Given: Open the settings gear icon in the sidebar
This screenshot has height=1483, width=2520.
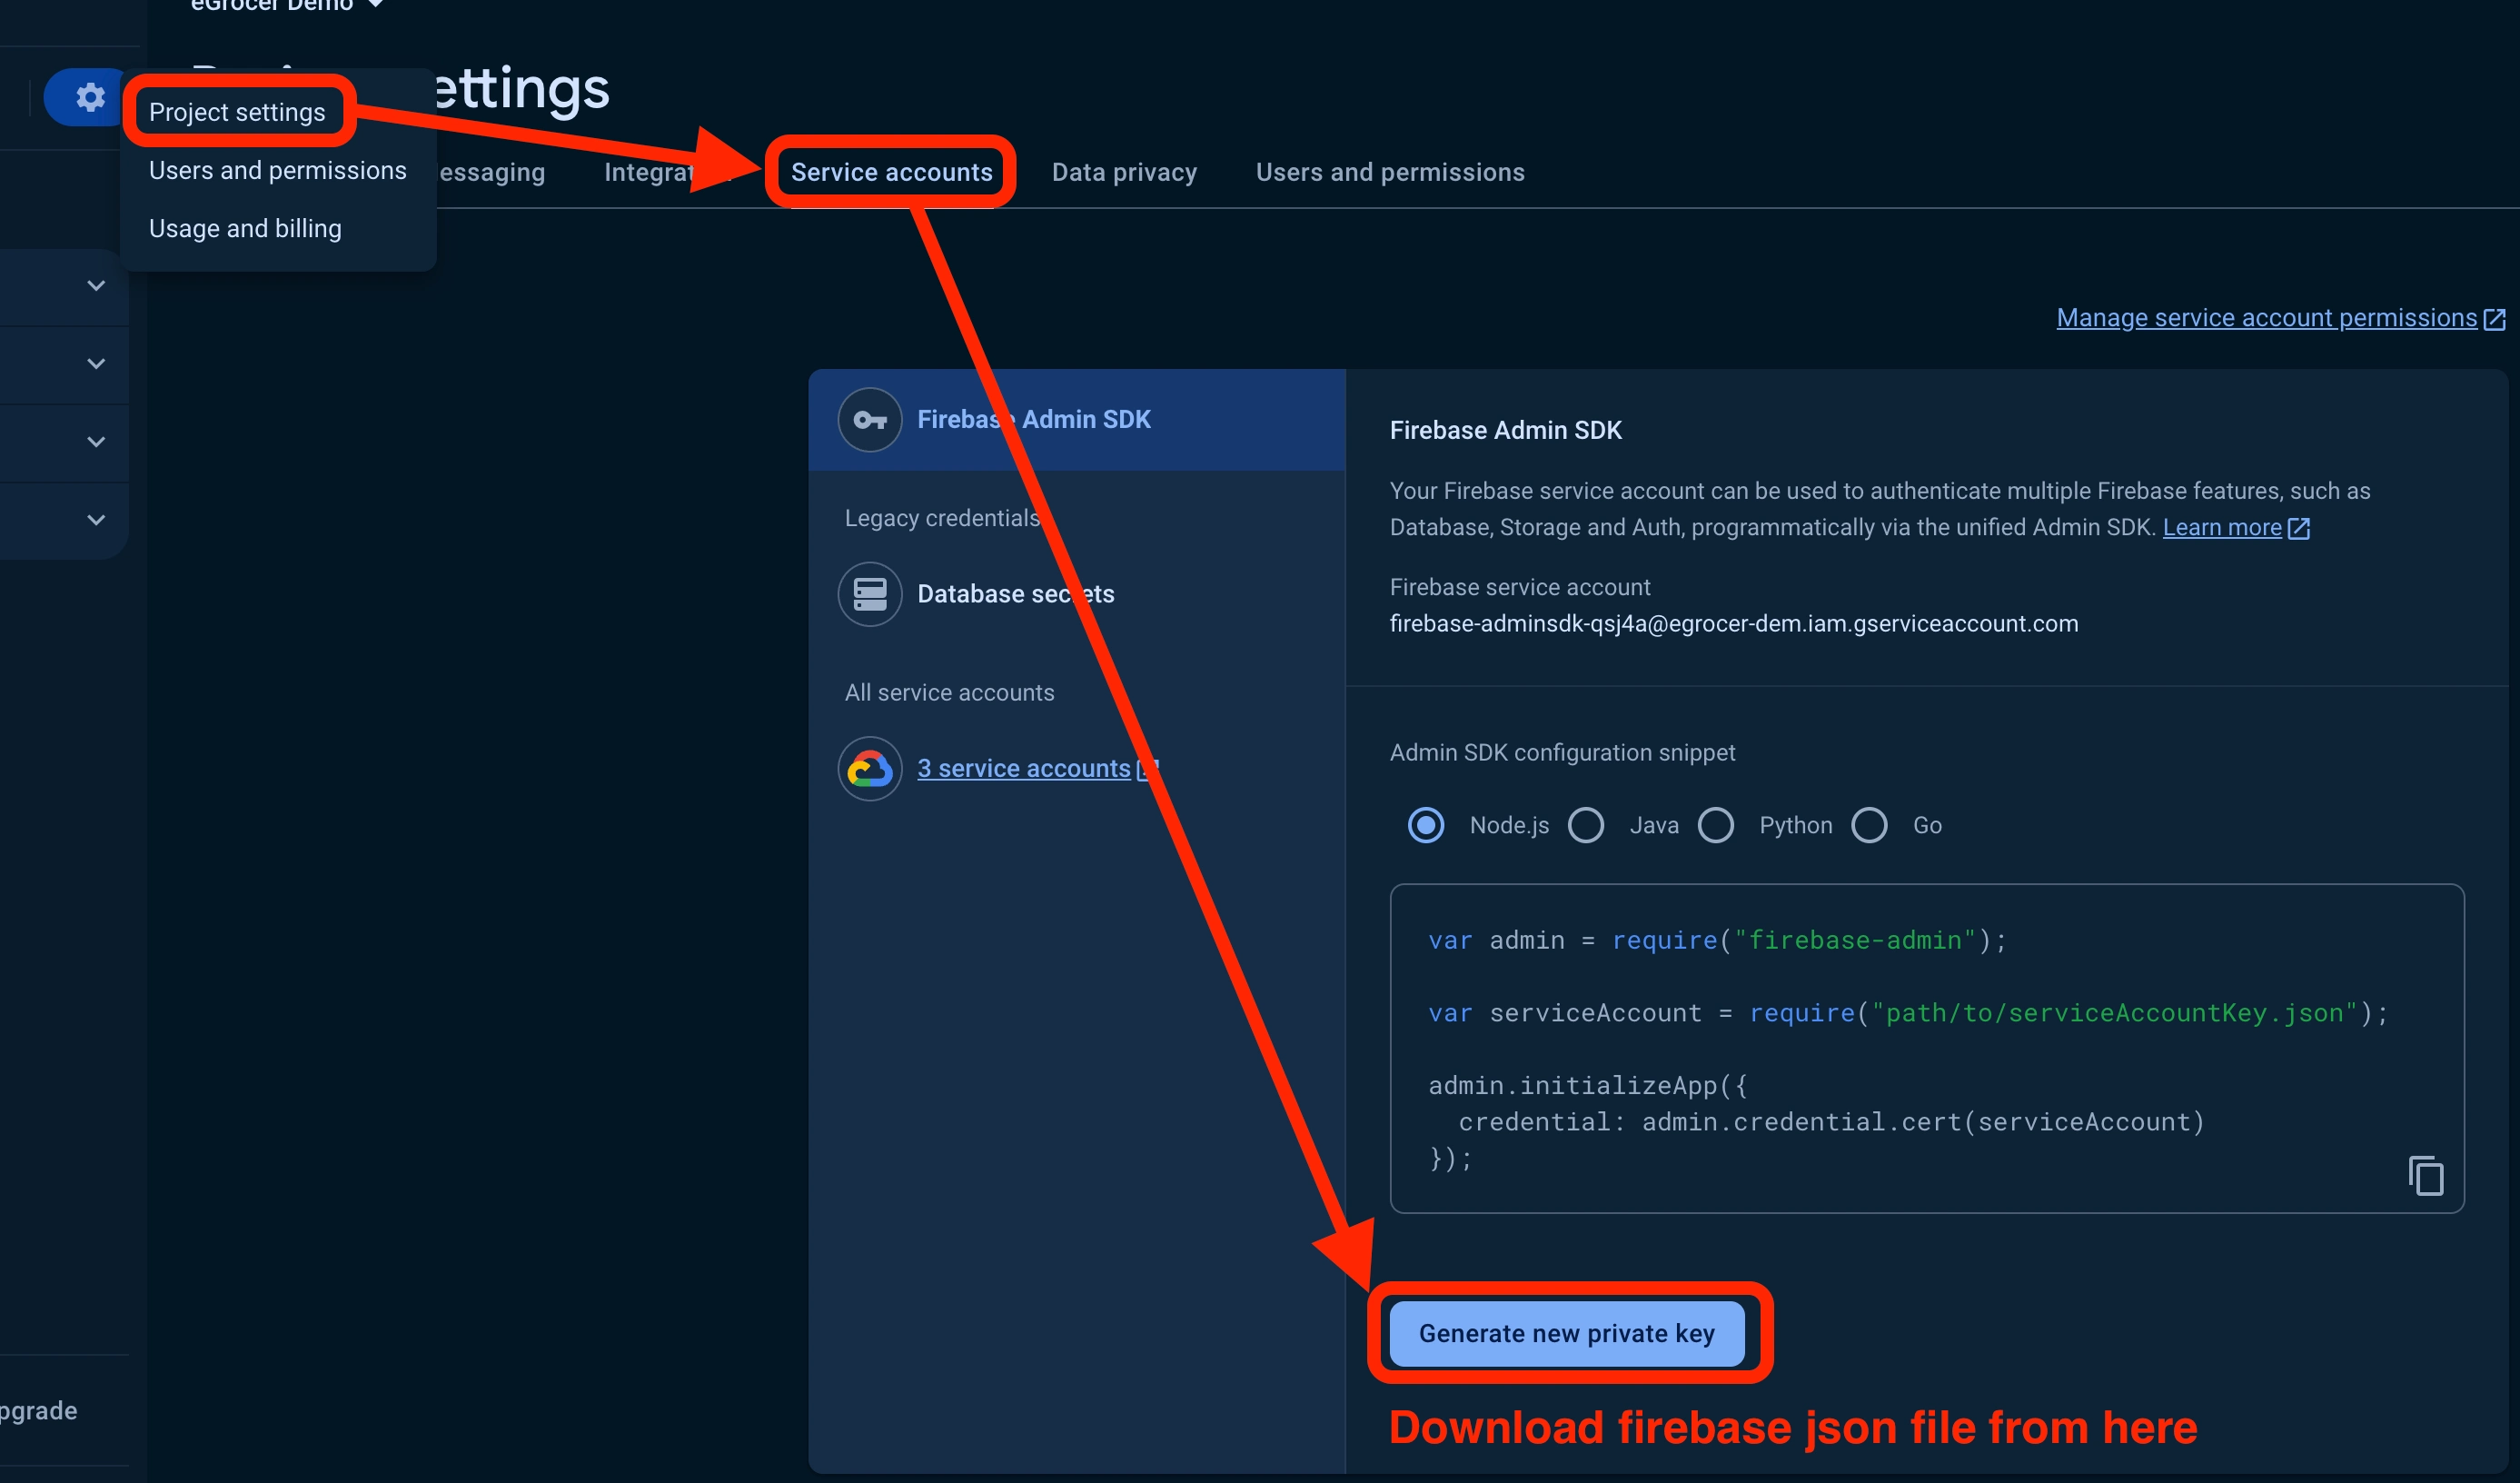Looking at the screenshot, I should (90, 98).
